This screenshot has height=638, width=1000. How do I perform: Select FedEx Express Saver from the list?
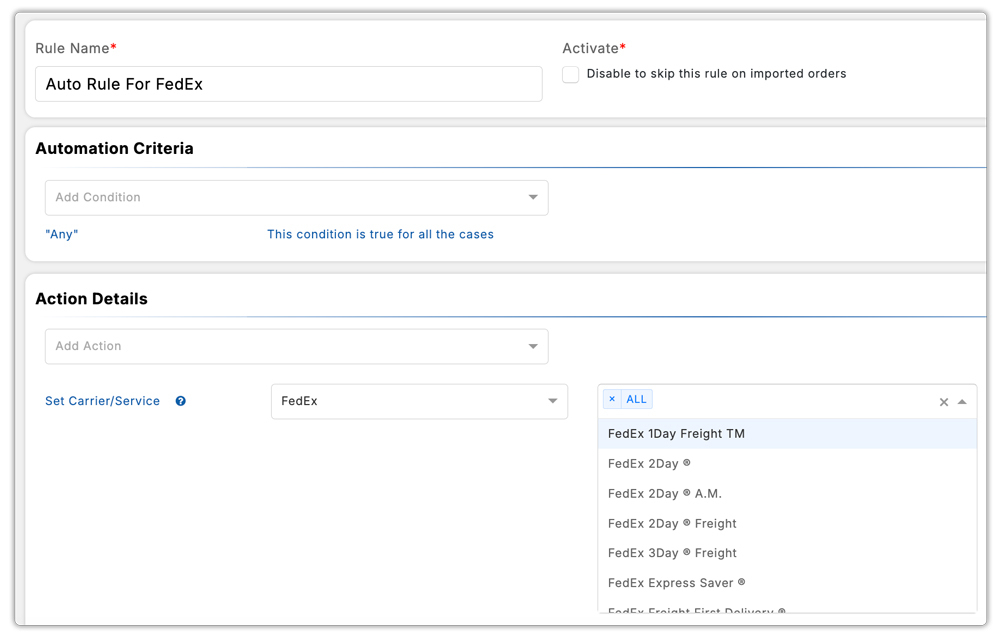(675, 582)
